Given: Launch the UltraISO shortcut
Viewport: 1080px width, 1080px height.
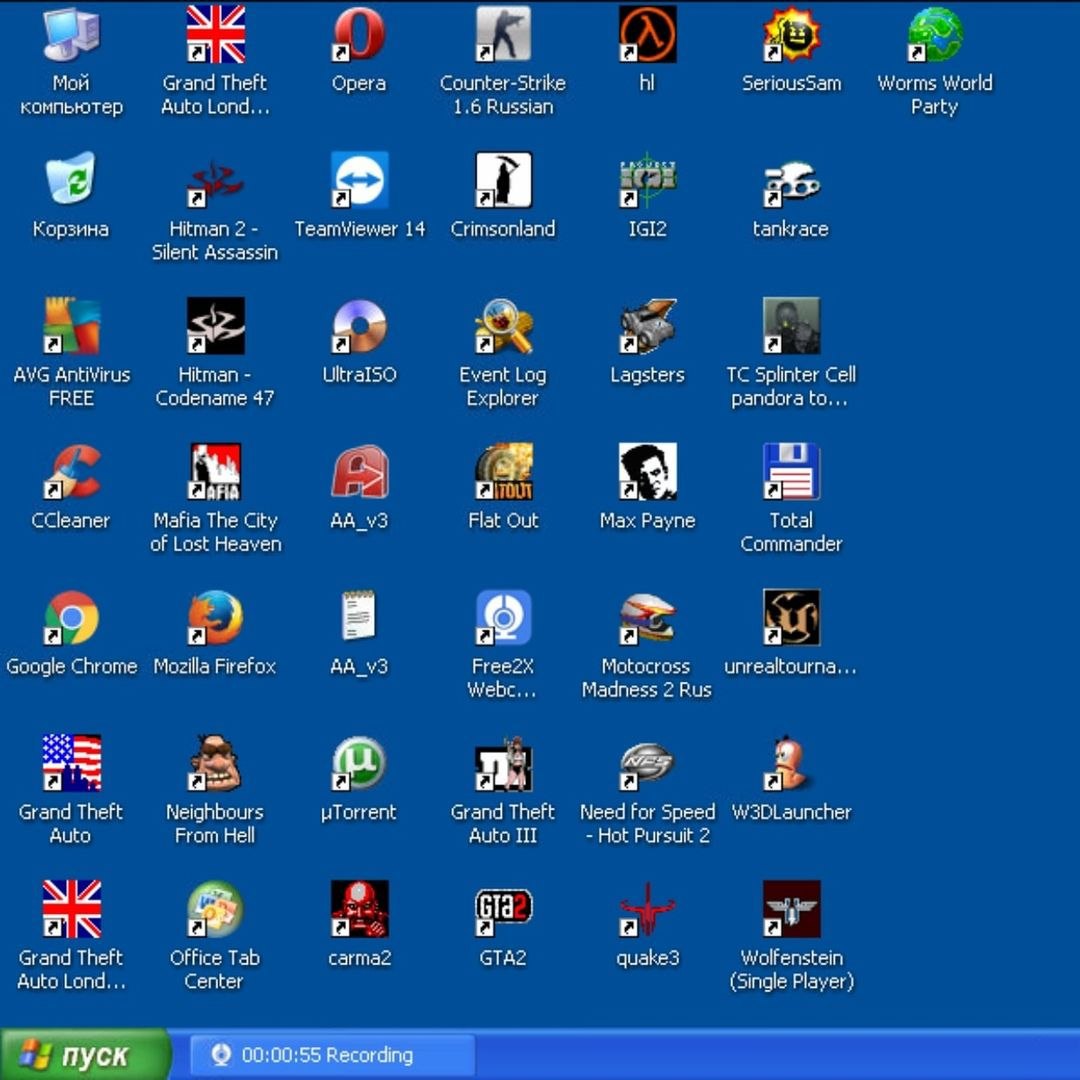Looking at the screenshot, I should point(359,326).
